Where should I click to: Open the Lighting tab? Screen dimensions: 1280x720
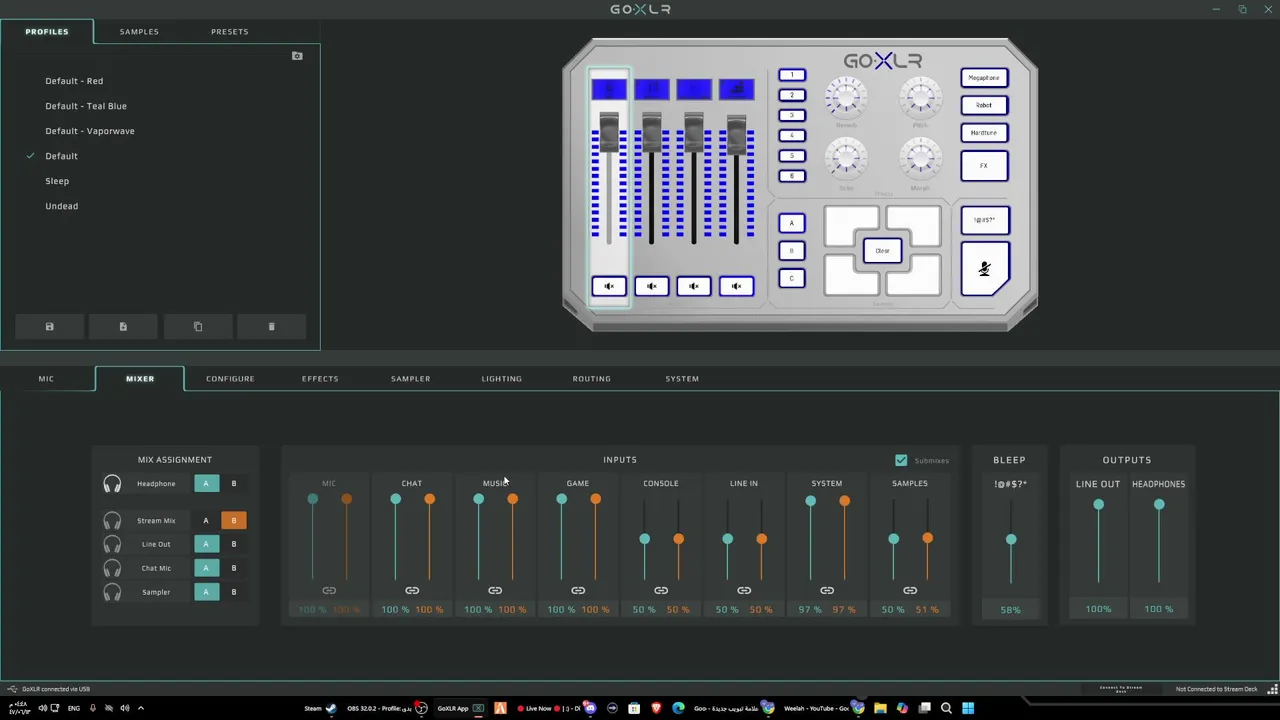point(501,379)
